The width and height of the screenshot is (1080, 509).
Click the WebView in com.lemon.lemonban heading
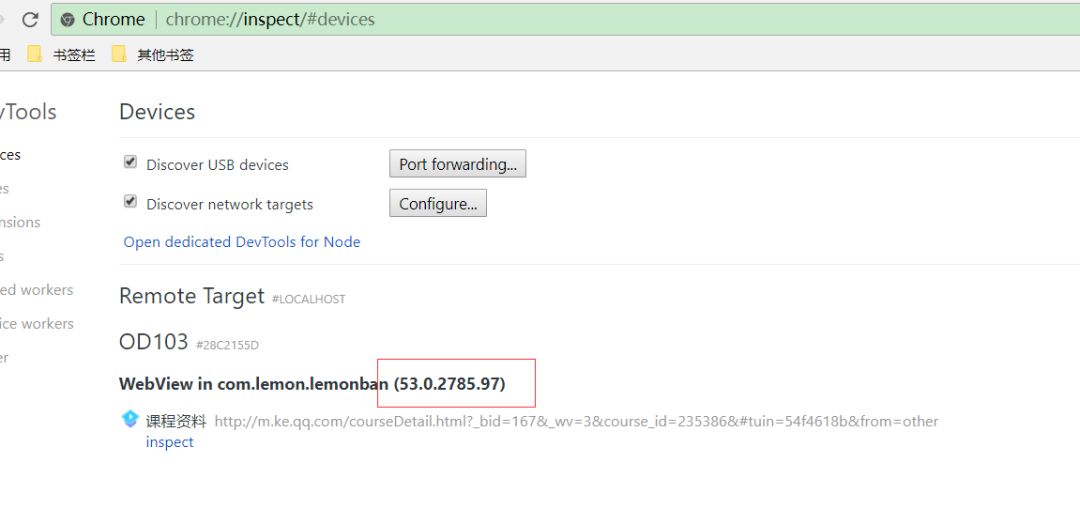pyautogui.click(x=312, y=384)
